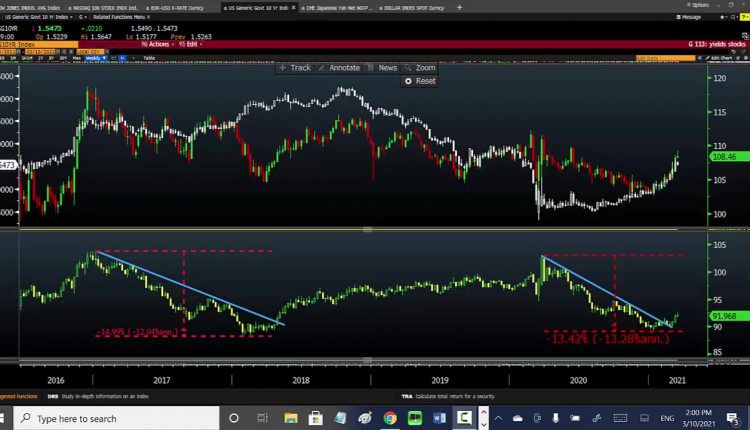
Task: Switch to Table view
Action: point(149,58)
